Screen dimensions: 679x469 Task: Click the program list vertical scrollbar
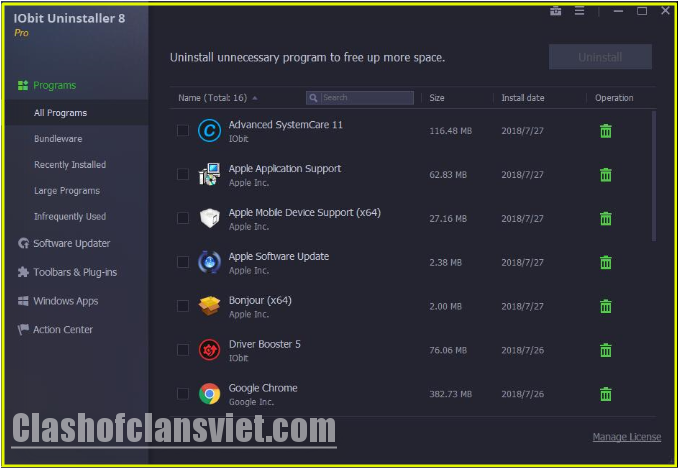pos(653,176)
